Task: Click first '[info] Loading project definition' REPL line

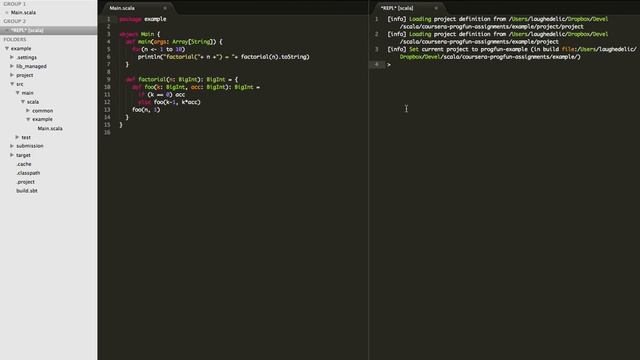Action: pyautogui.click(x=498, y=23)
